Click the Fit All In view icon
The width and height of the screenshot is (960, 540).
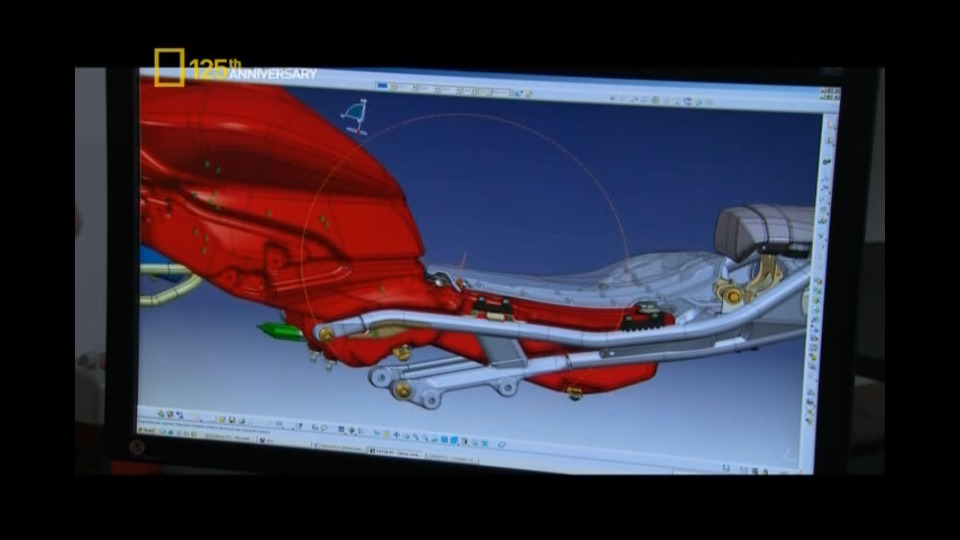386,433
